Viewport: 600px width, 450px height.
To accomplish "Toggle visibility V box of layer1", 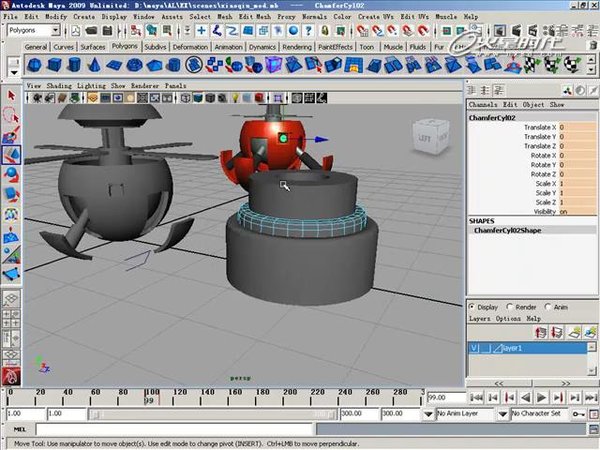I will tap(476, 348).
